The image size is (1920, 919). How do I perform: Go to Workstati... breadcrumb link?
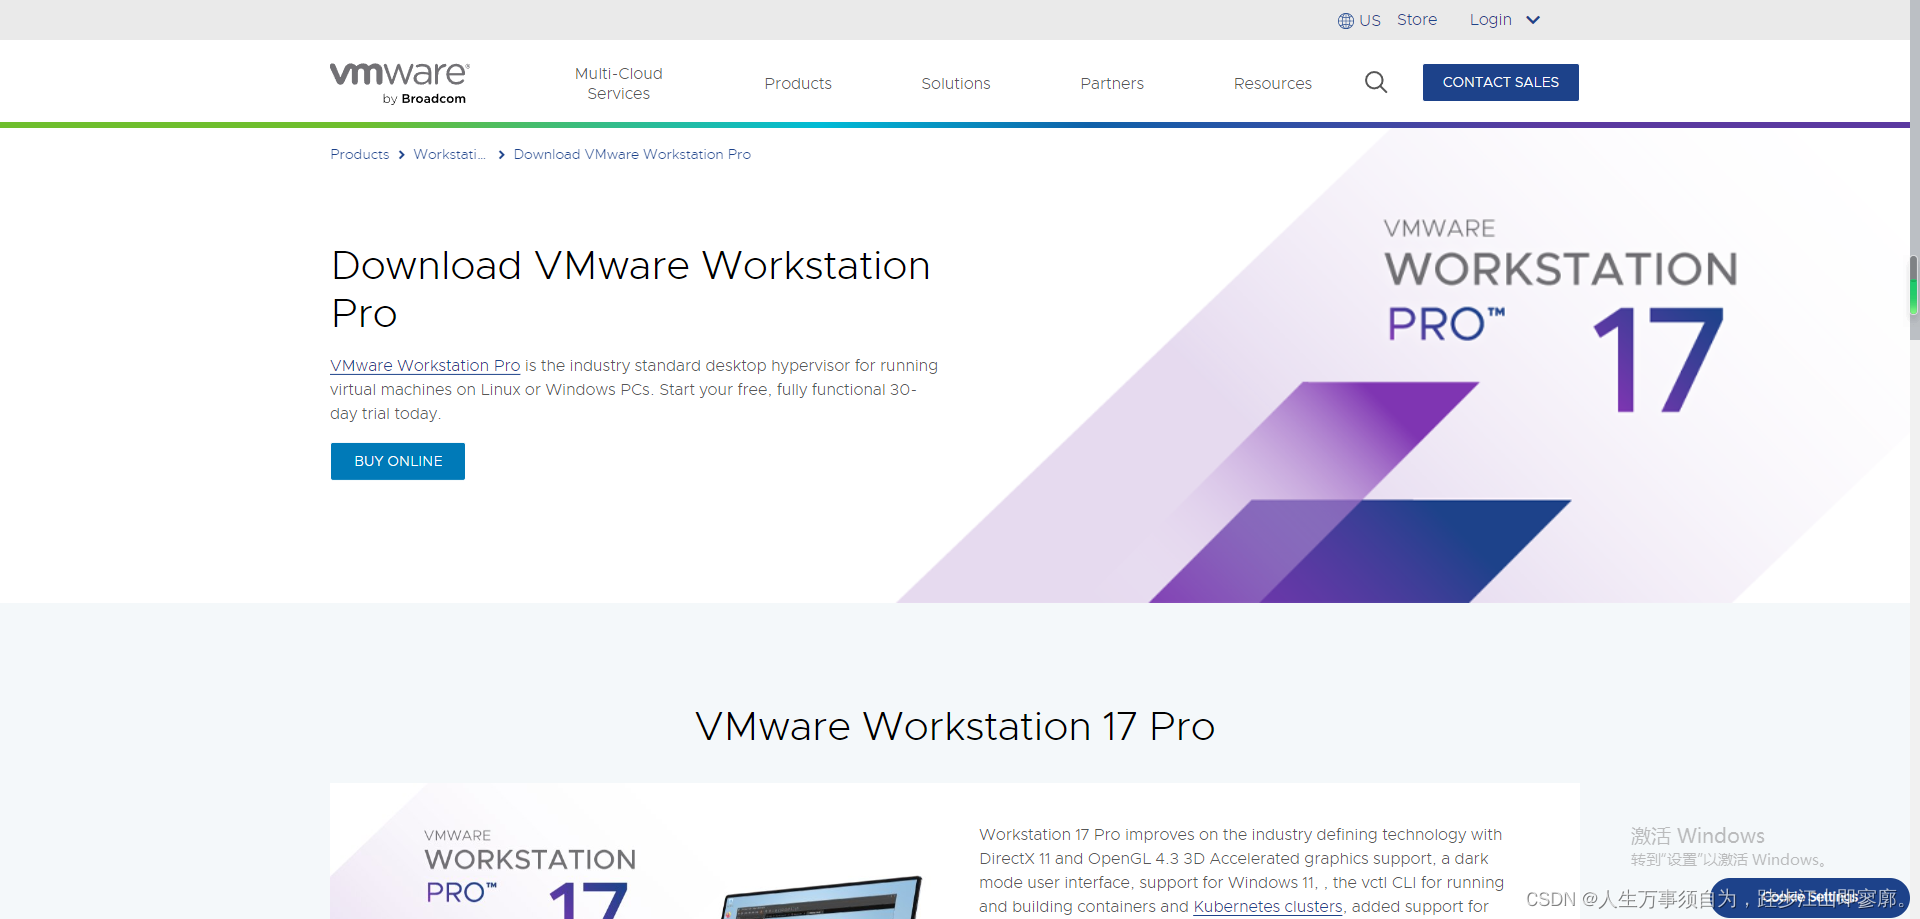(x=450, y=154)
